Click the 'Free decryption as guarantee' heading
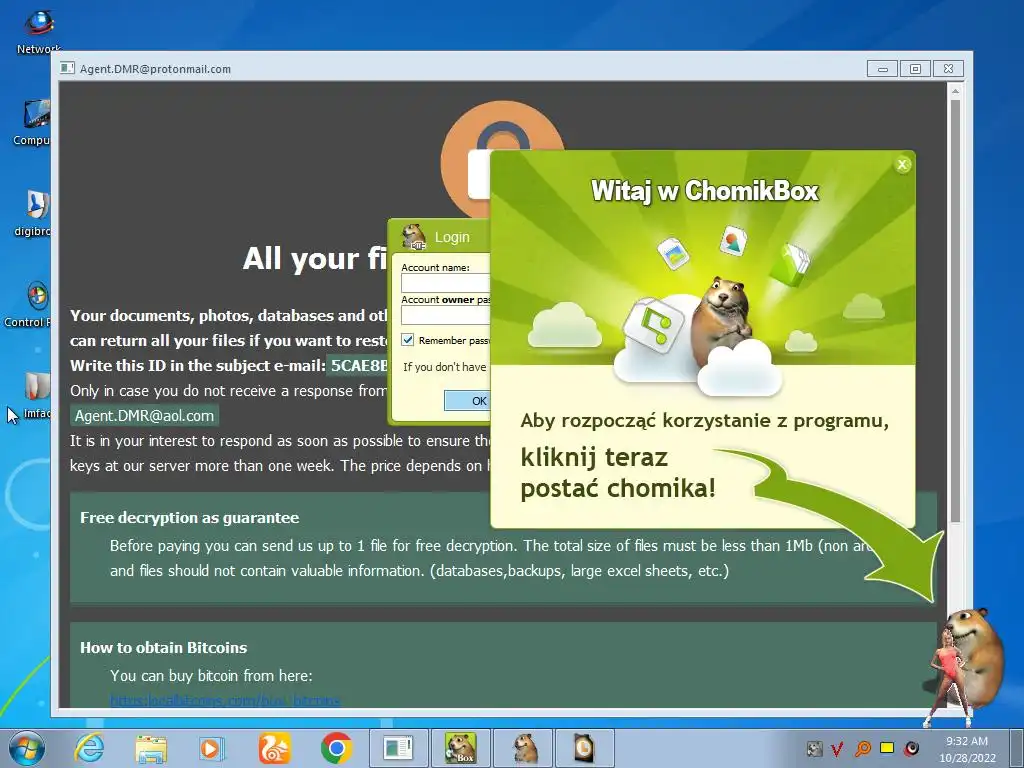Image resolution: width=1024 pixels, height=768 pixels. [x=189, y=518]
